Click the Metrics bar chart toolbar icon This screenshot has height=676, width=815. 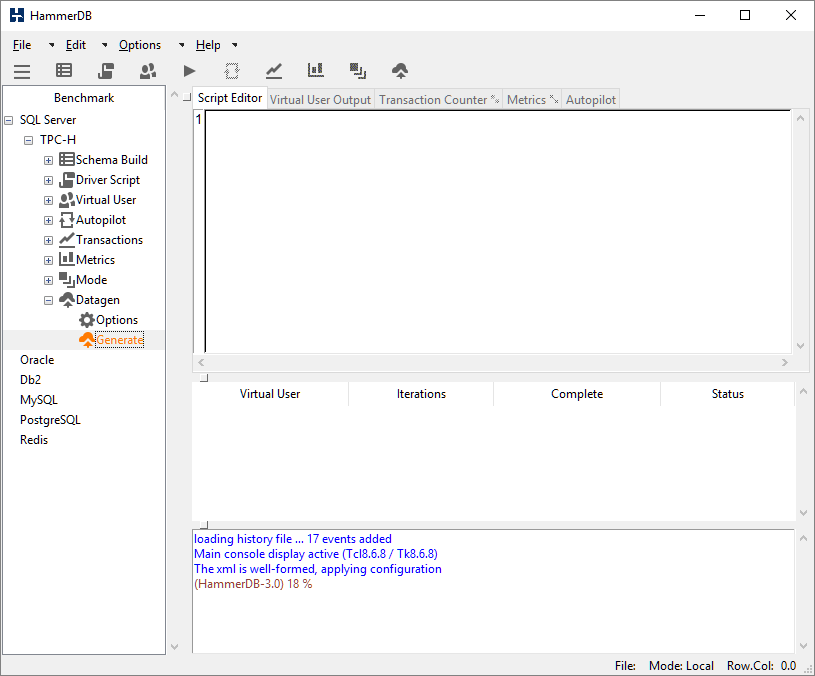coord(316,70)
